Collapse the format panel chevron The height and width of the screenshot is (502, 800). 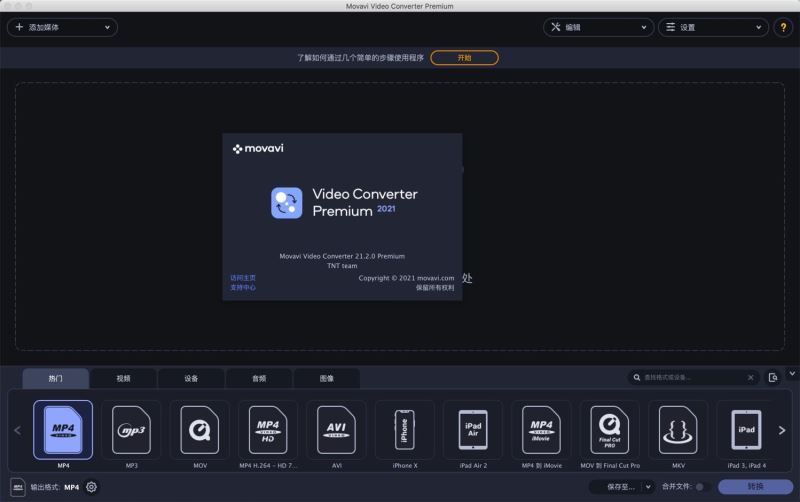pyautogui.click(x=792, y=373)
